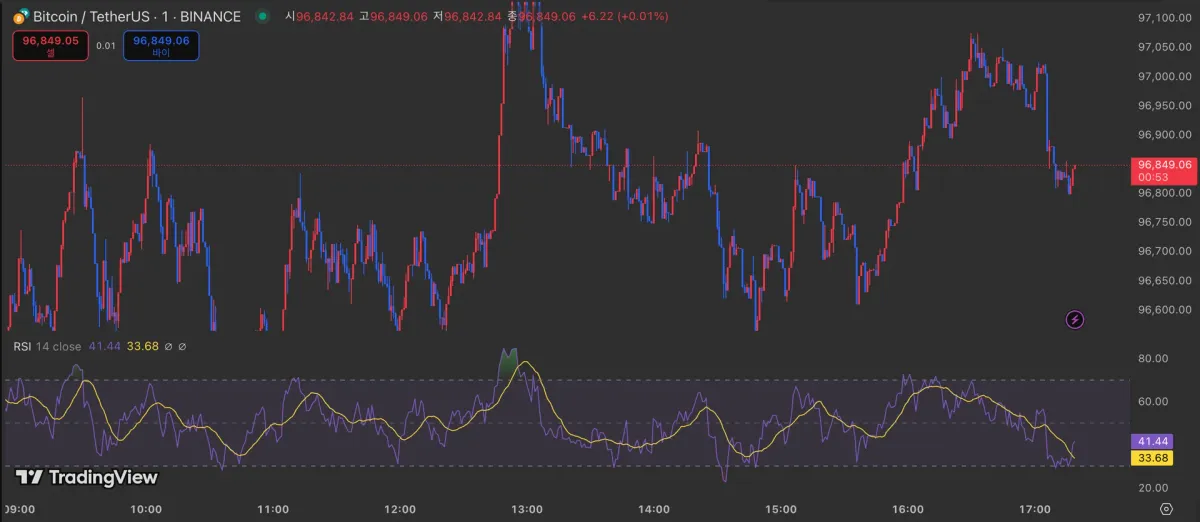Click the 96,600.00 price axis label

(x=1163, y=310)
